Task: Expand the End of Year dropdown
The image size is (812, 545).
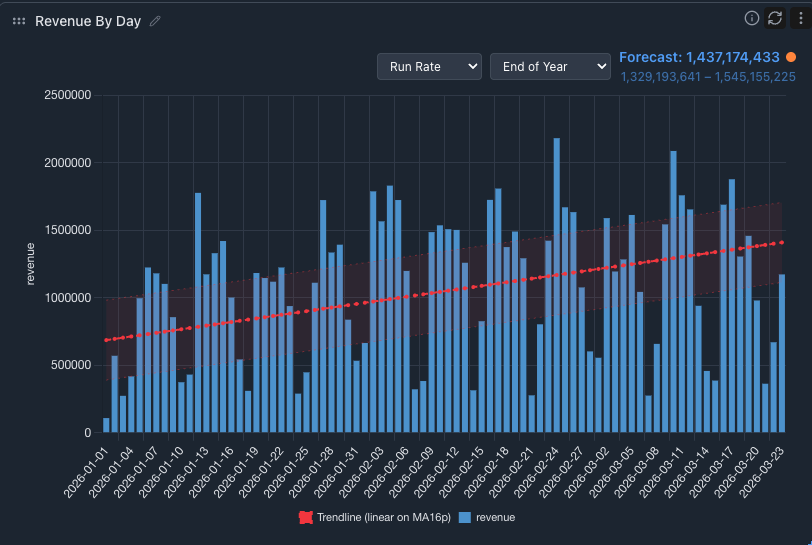Action: point(549,66)
